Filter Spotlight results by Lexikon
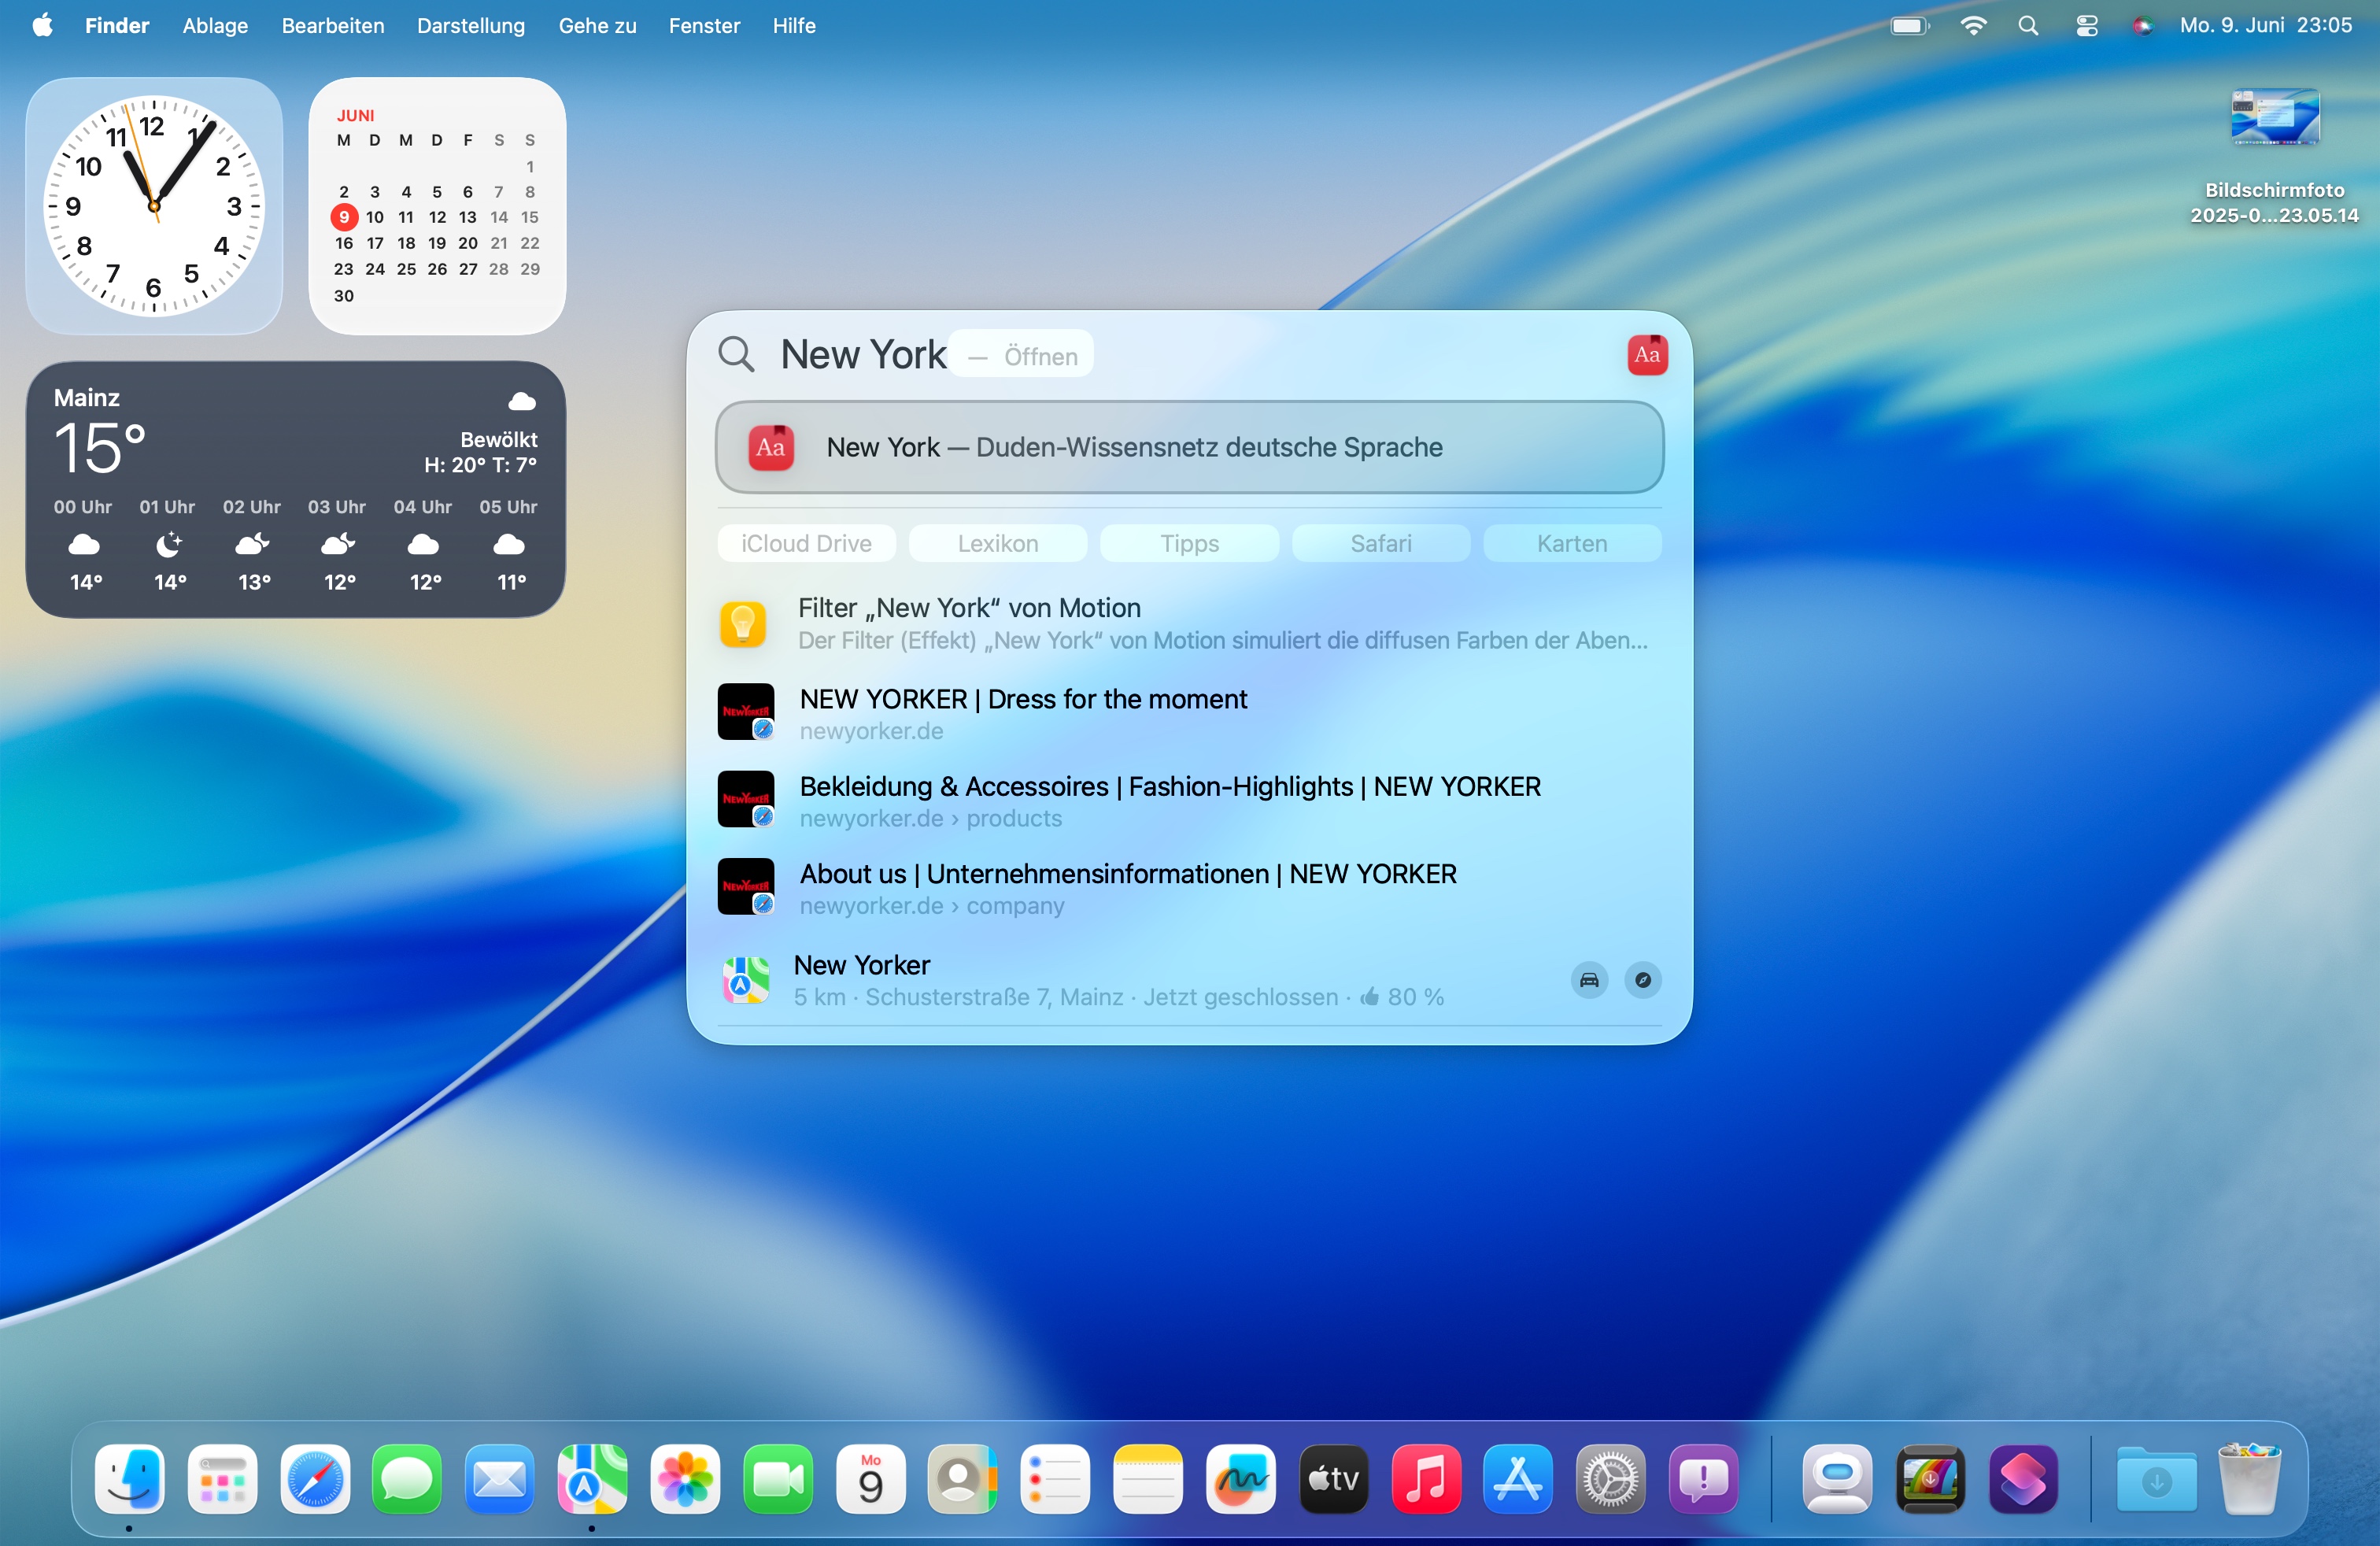Screen dimensions: 2380x1546 (998, 543)
